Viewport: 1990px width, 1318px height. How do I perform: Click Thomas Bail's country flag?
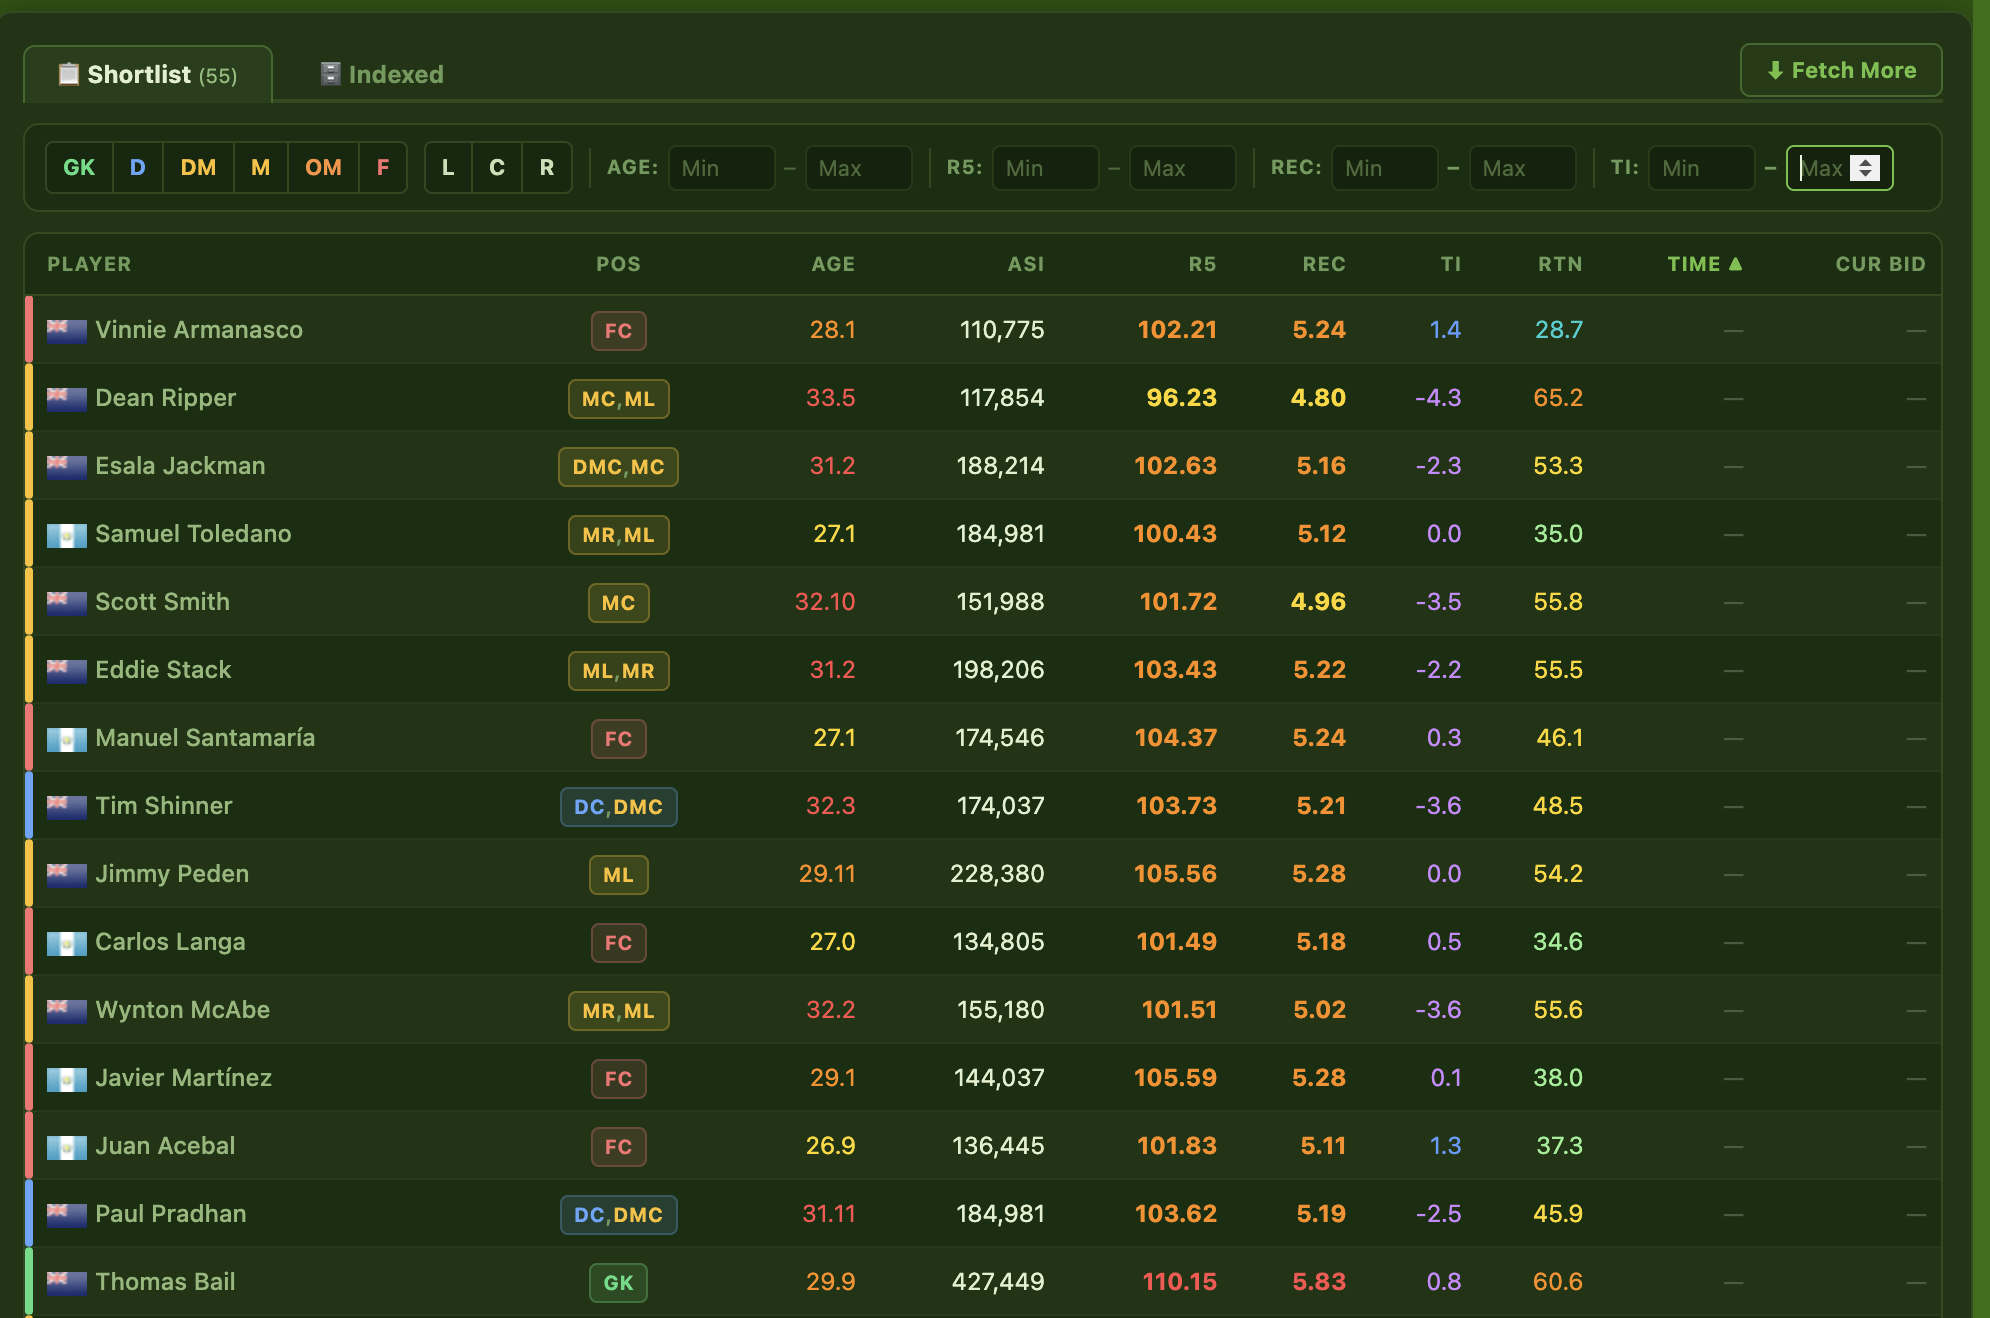click(67, 1282)
